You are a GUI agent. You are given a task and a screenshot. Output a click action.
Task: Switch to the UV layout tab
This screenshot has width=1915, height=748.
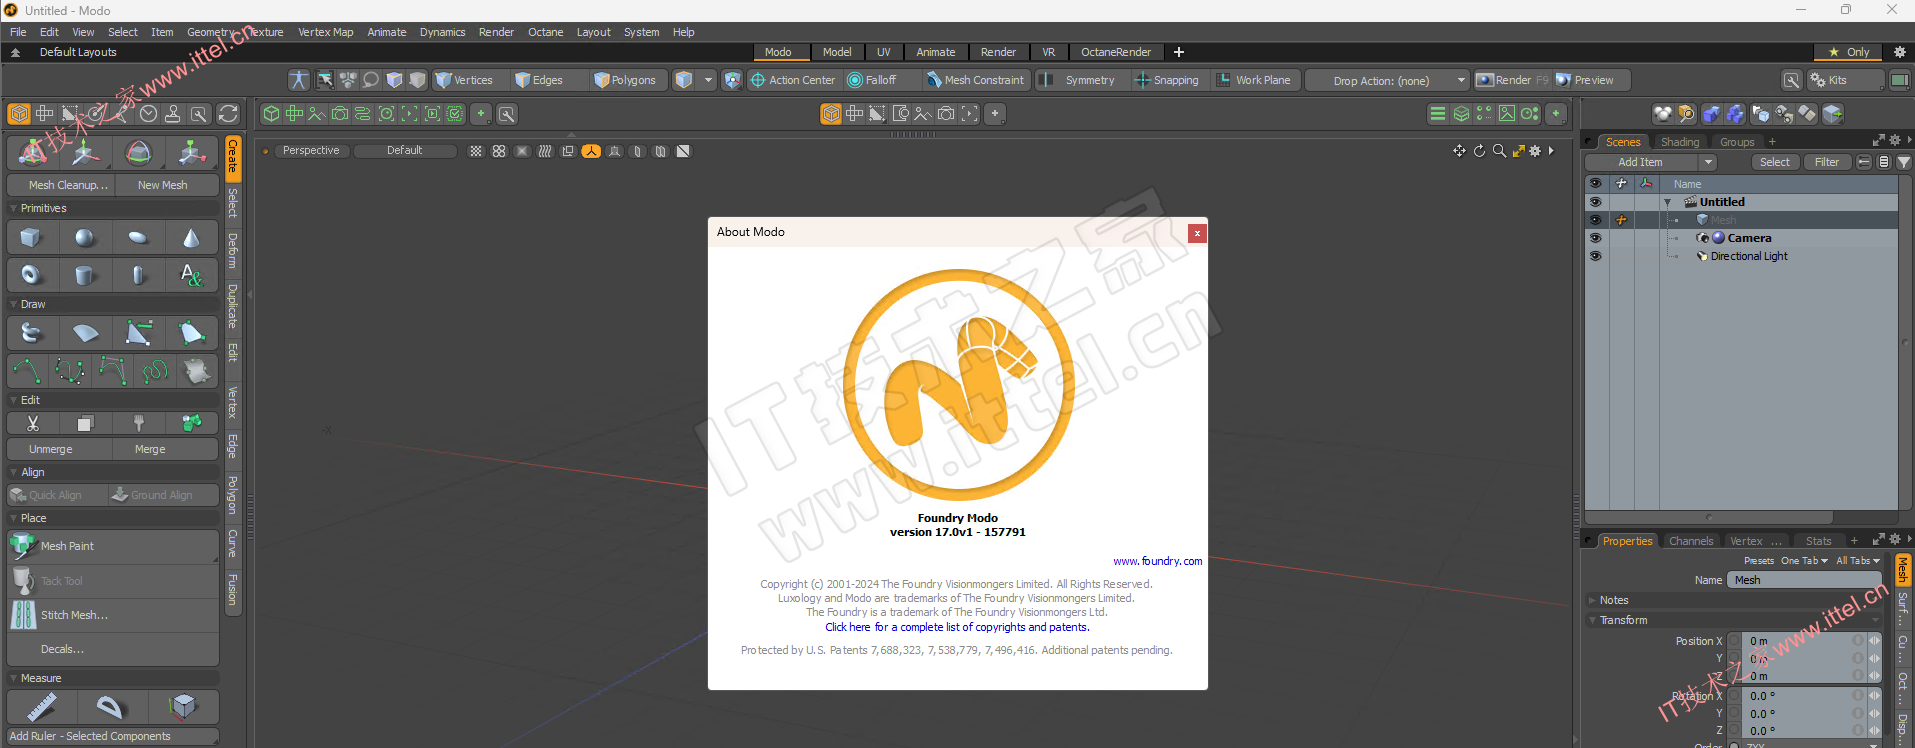pos(884,52)
